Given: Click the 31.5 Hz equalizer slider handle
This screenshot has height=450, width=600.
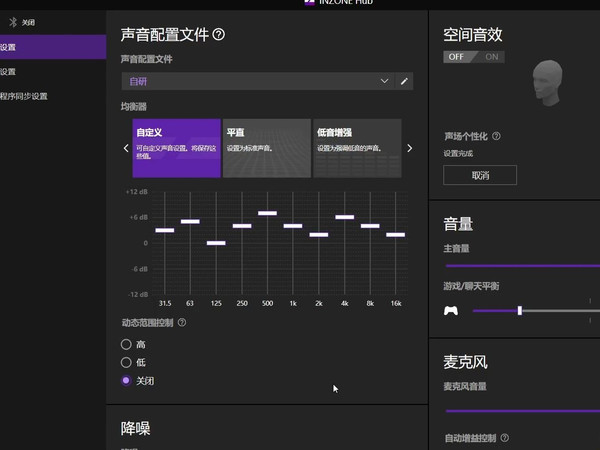Looking at the screenshot, I should pos(165,230).
